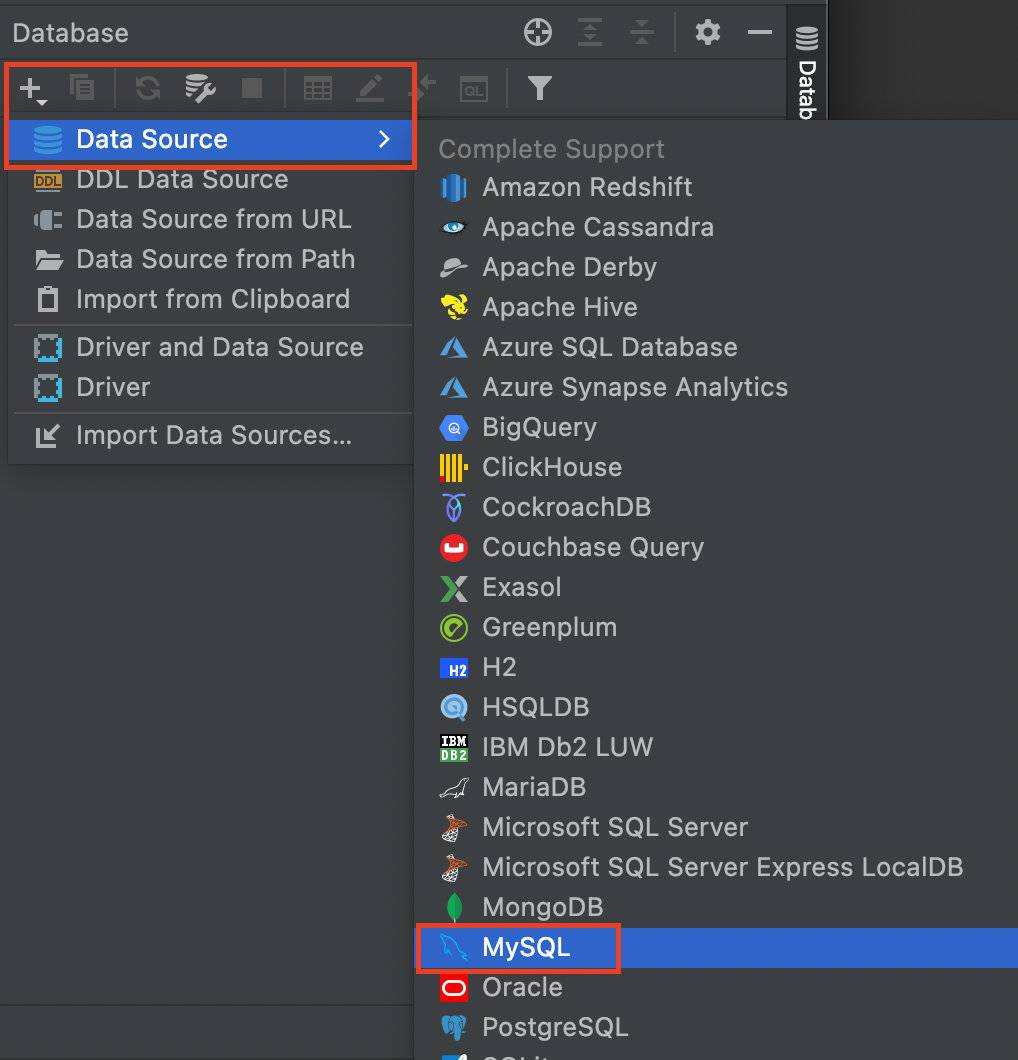
Task: Choose Apache Cassandra data source
Action: (717, 227)
